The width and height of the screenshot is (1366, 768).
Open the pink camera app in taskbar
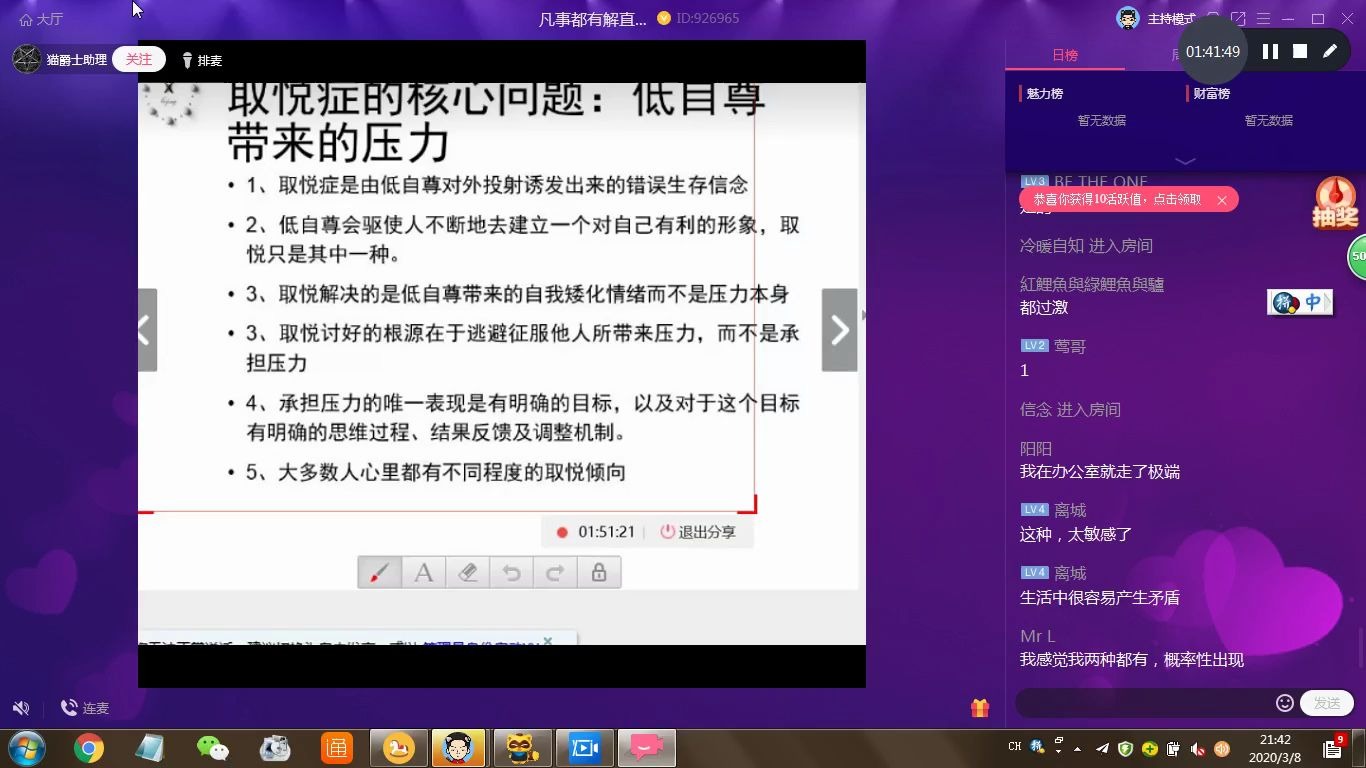click(646, 748)
